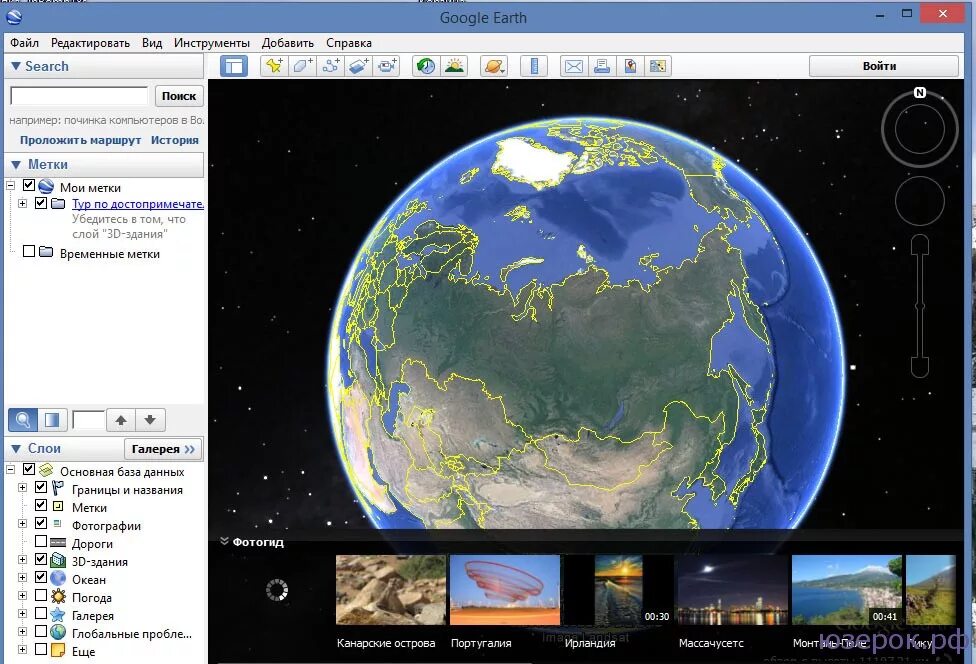
Task: Open Проложить маршрут link
Action: (80, 140)
